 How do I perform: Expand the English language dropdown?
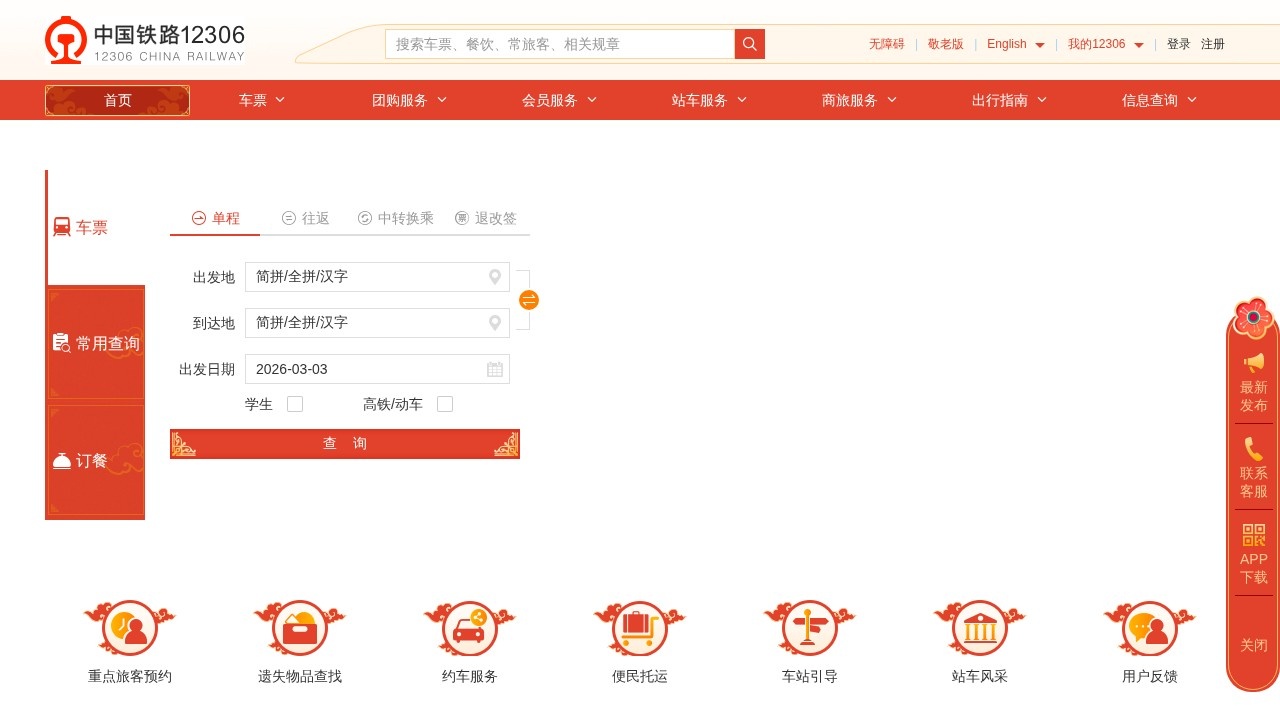tap(1015, 44)
